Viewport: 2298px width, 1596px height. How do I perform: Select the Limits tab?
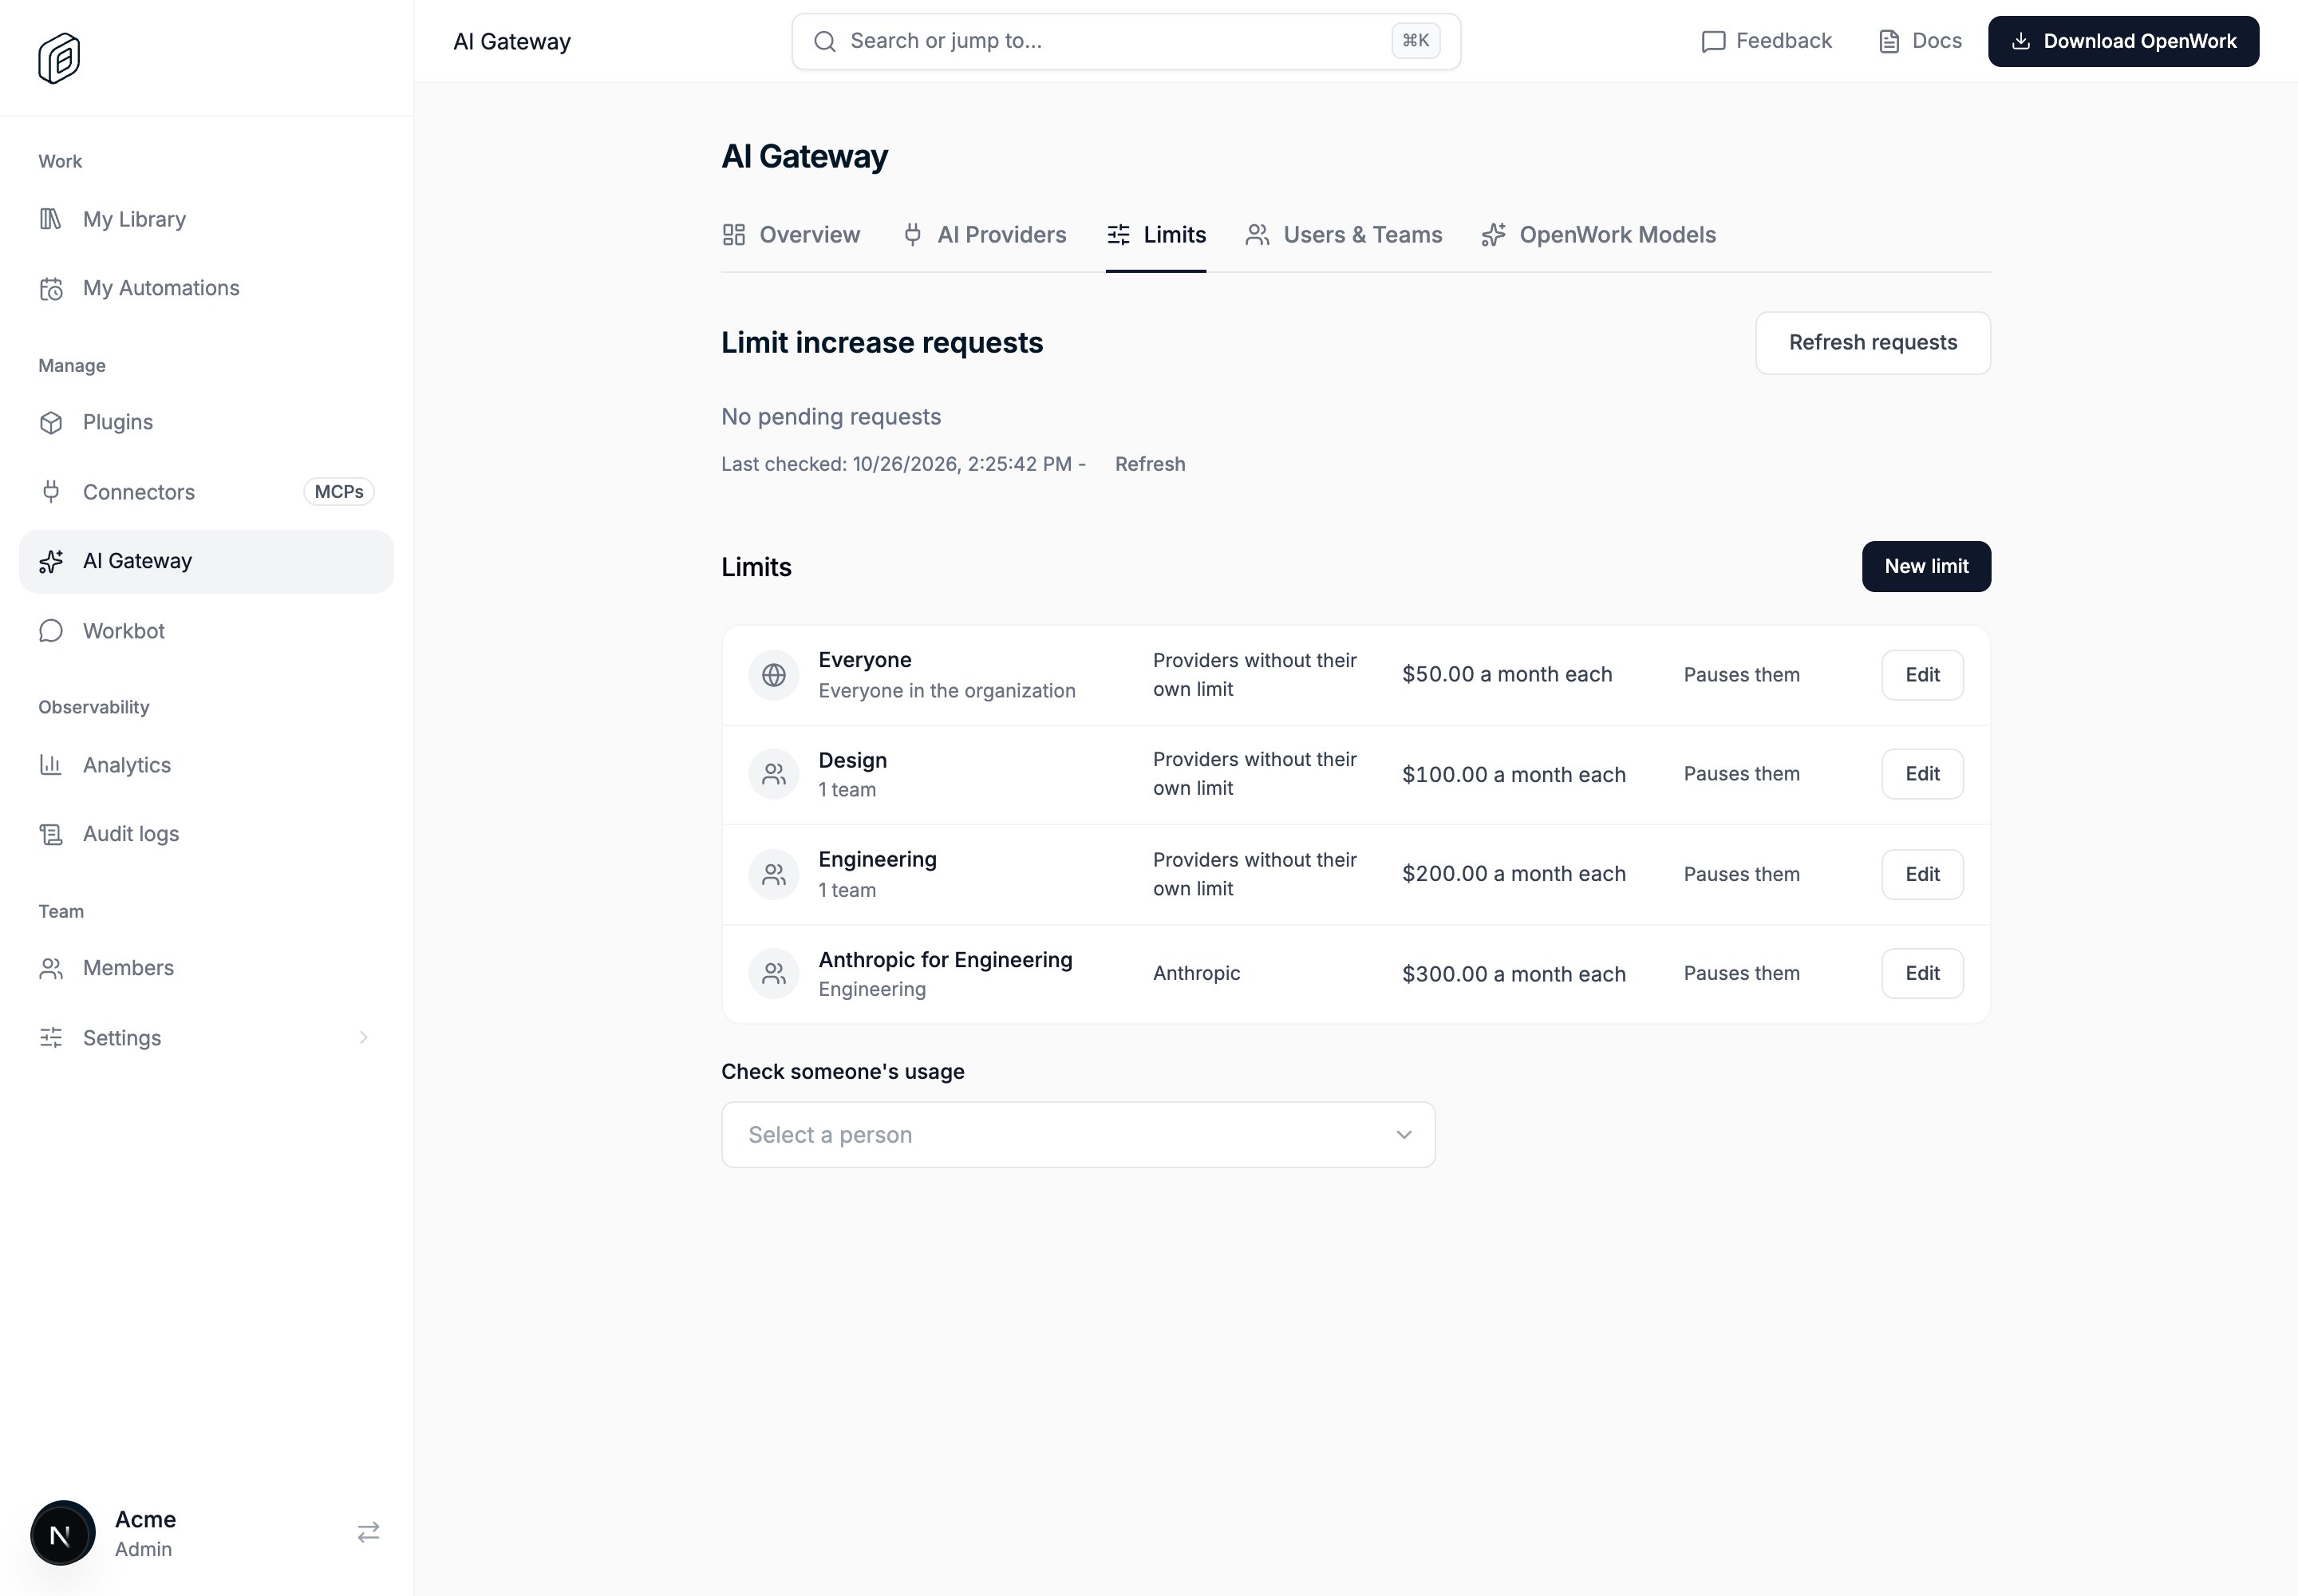coord(1156,235)
